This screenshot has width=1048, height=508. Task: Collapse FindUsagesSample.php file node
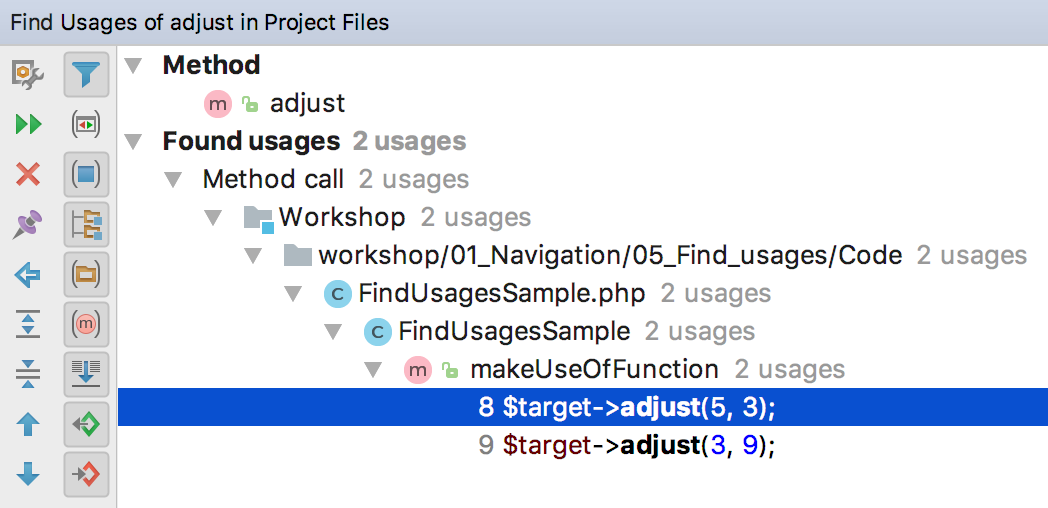click(293, 294)
